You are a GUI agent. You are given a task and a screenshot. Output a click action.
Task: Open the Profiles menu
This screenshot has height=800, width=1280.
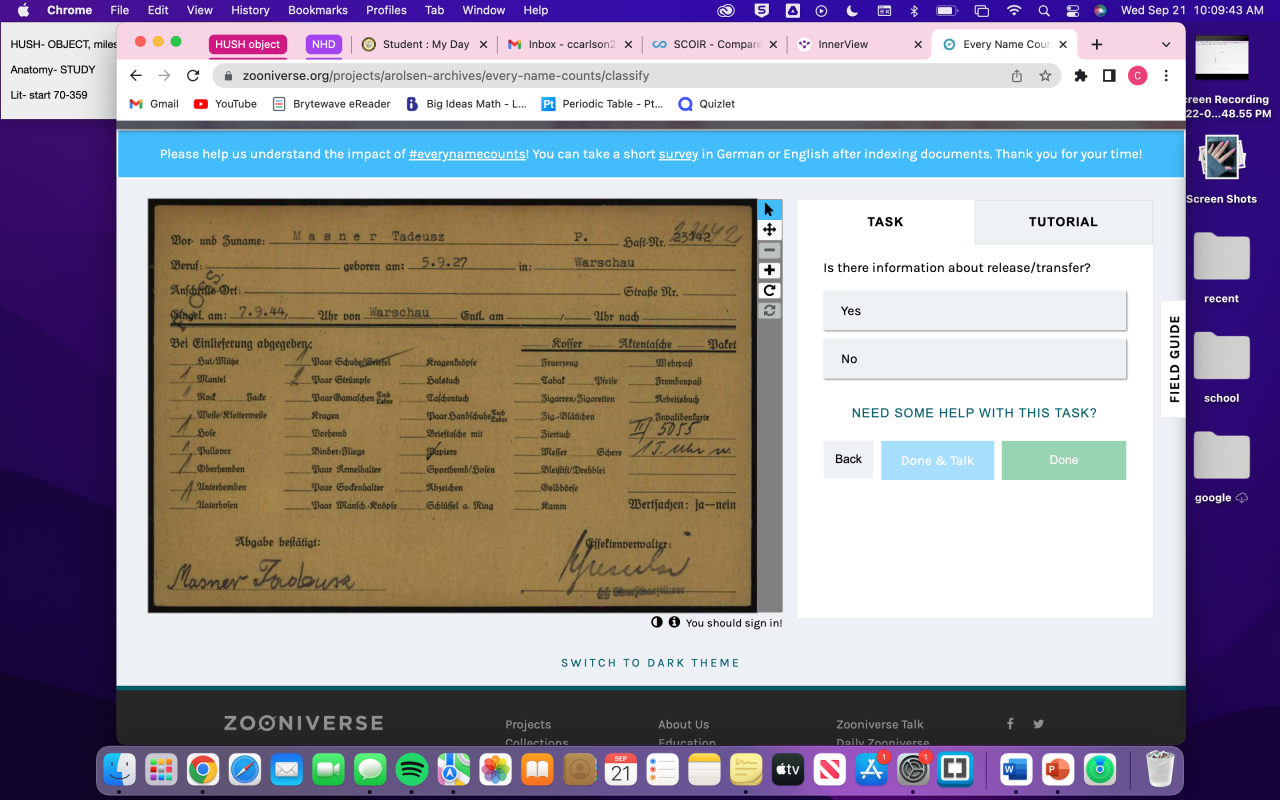[x=386, y=10]
